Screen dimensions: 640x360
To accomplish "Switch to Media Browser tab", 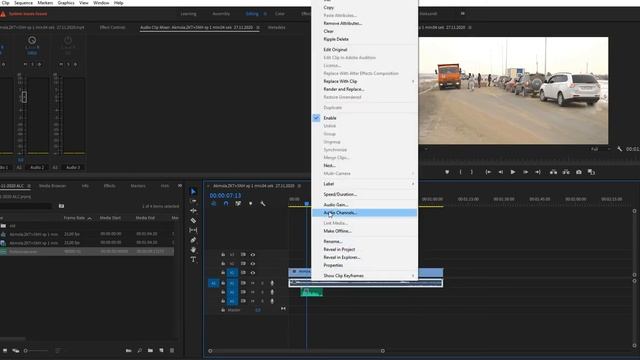I will (x=52, y=186).
